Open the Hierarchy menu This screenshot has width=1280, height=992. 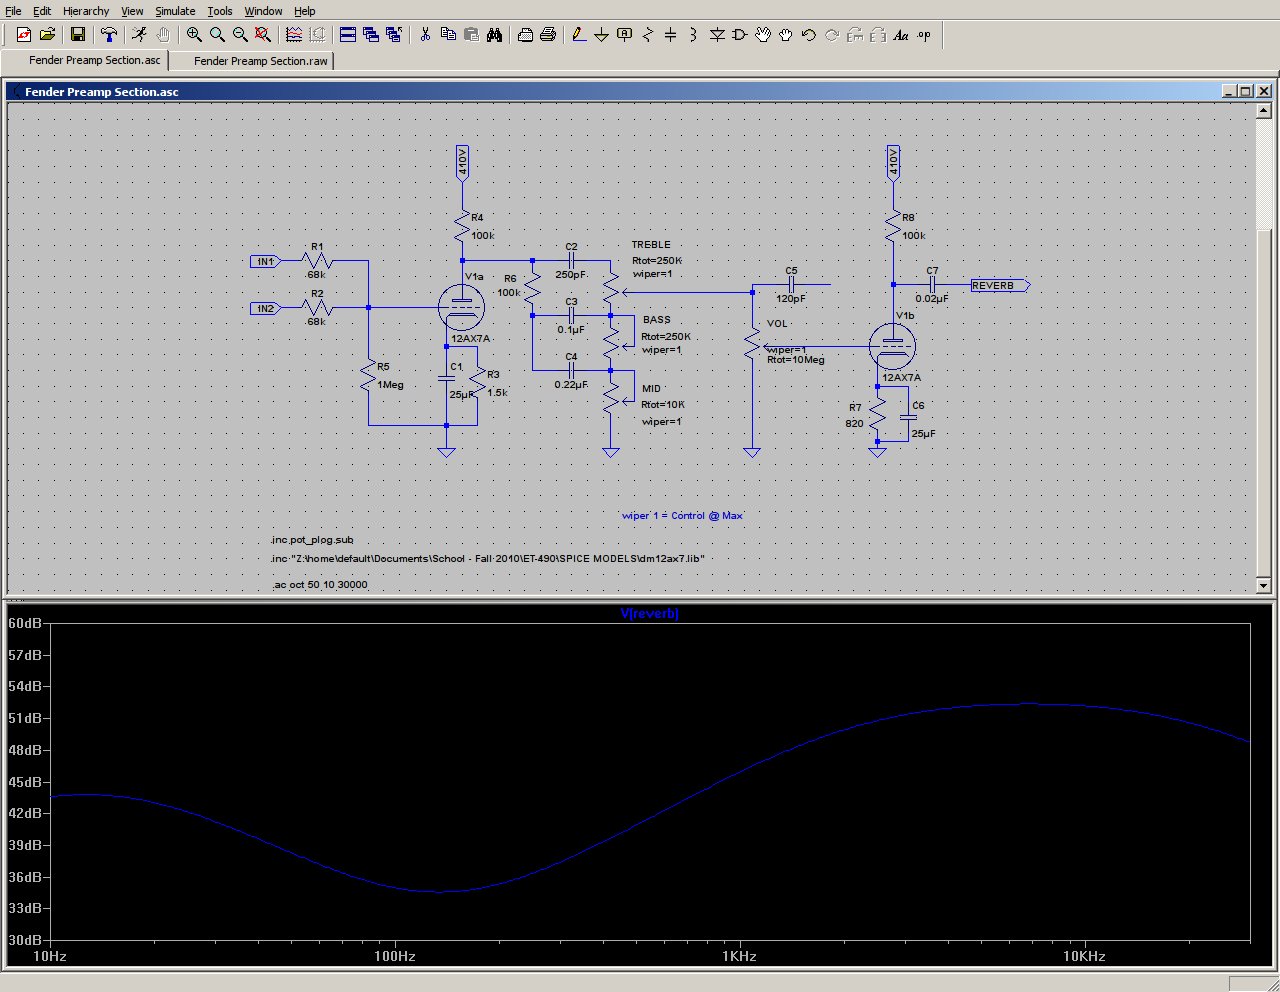[x=85, y=11]
